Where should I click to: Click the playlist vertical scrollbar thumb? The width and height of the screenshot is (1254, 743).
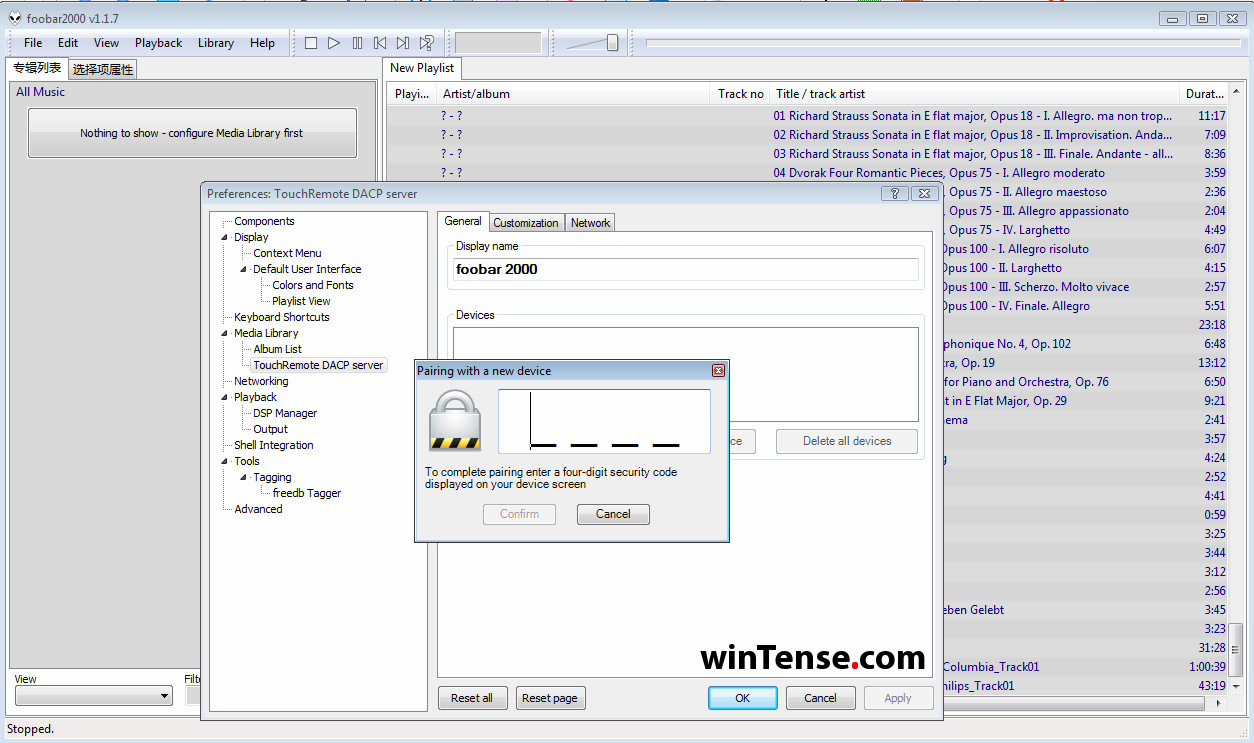[x=1237, y=649]
